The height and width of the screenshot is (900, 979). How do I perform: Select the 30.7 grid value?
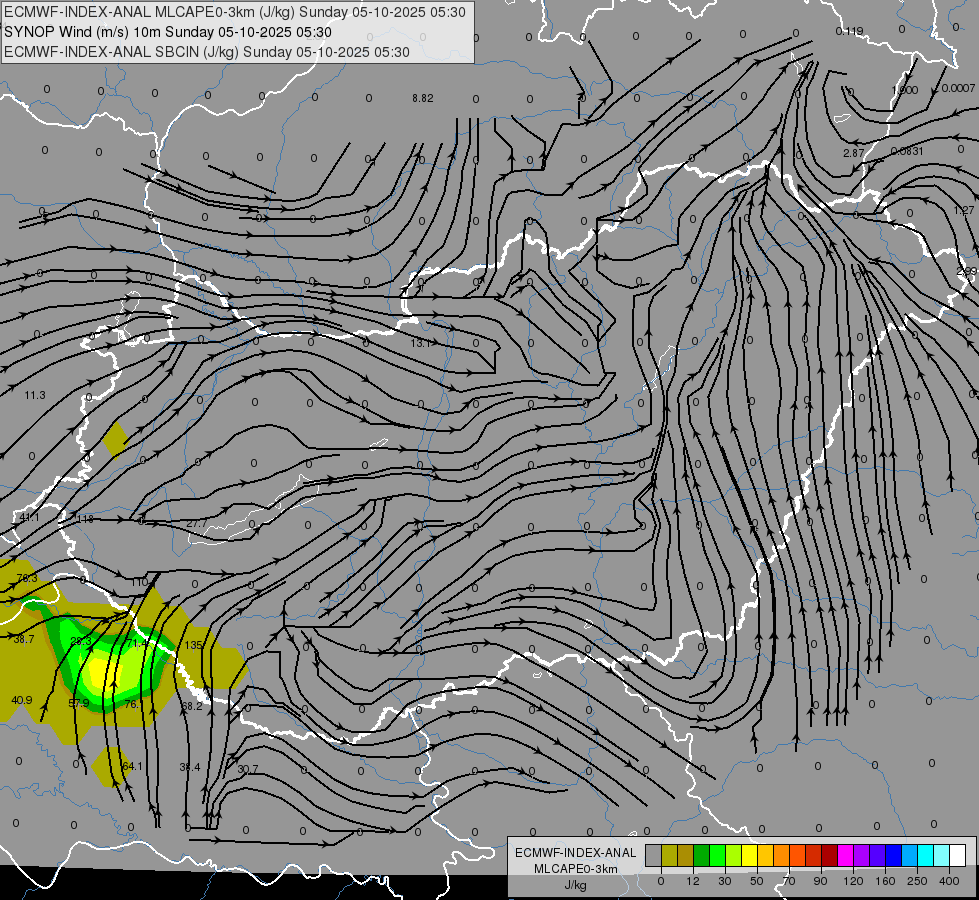[x=248, y=769]
